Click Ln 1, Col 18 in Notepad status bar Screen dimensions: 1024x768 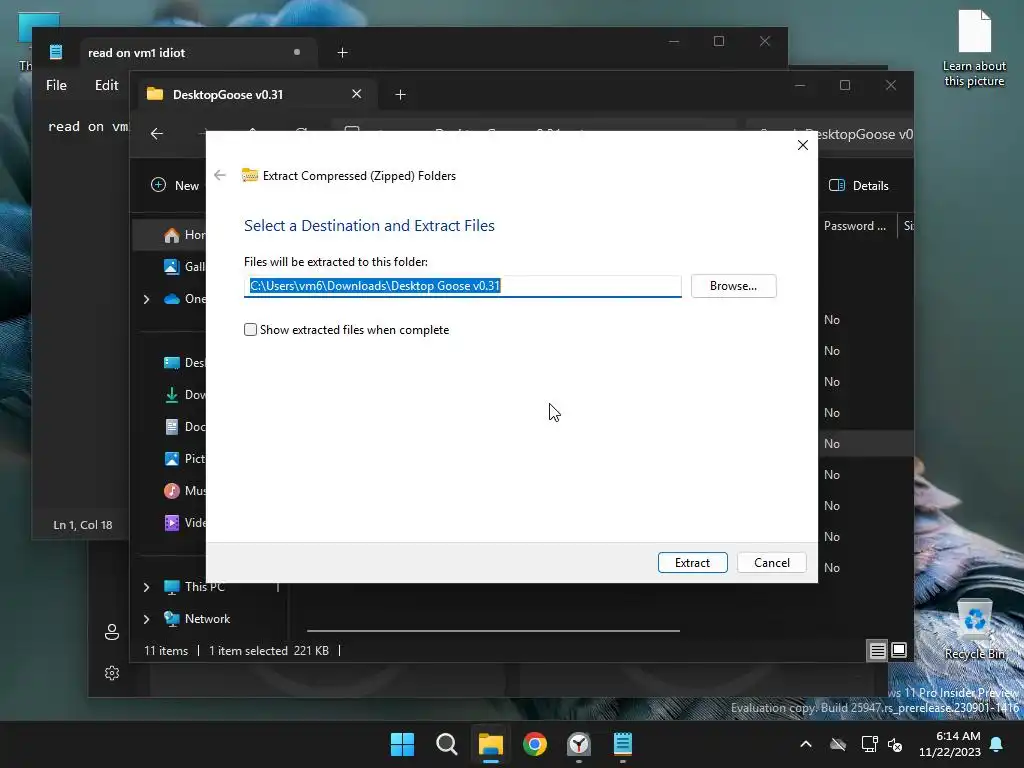pos(83,525)
